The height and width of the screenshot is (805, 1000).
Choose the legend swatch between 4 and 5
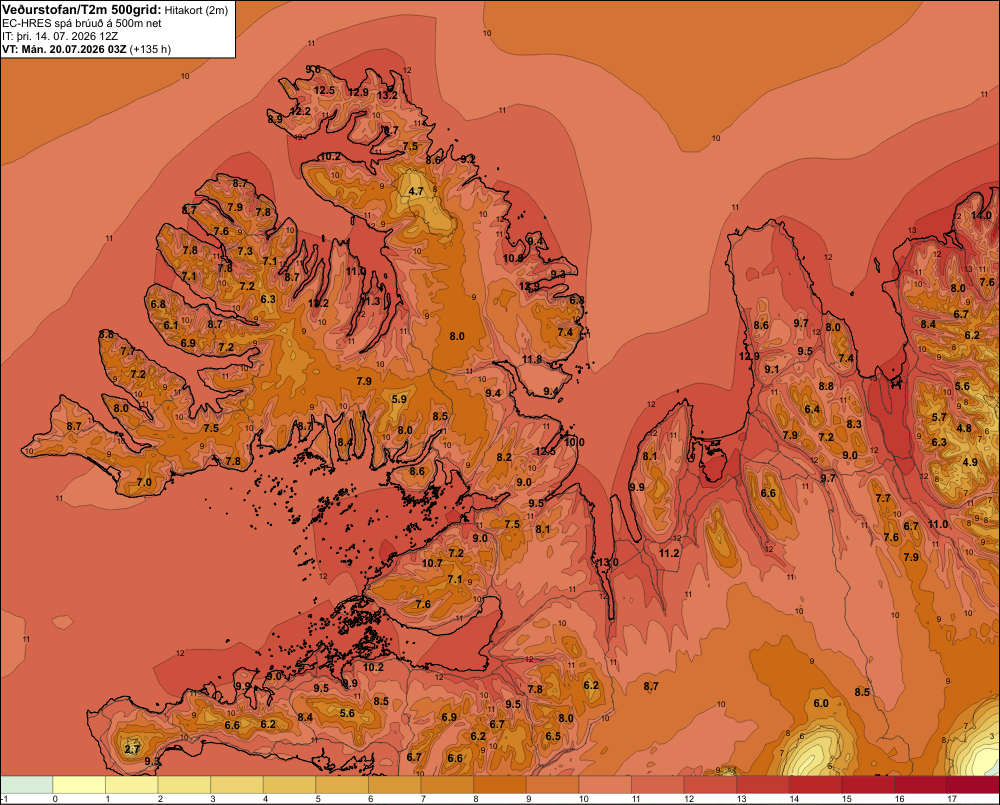[x=290, y=785]
